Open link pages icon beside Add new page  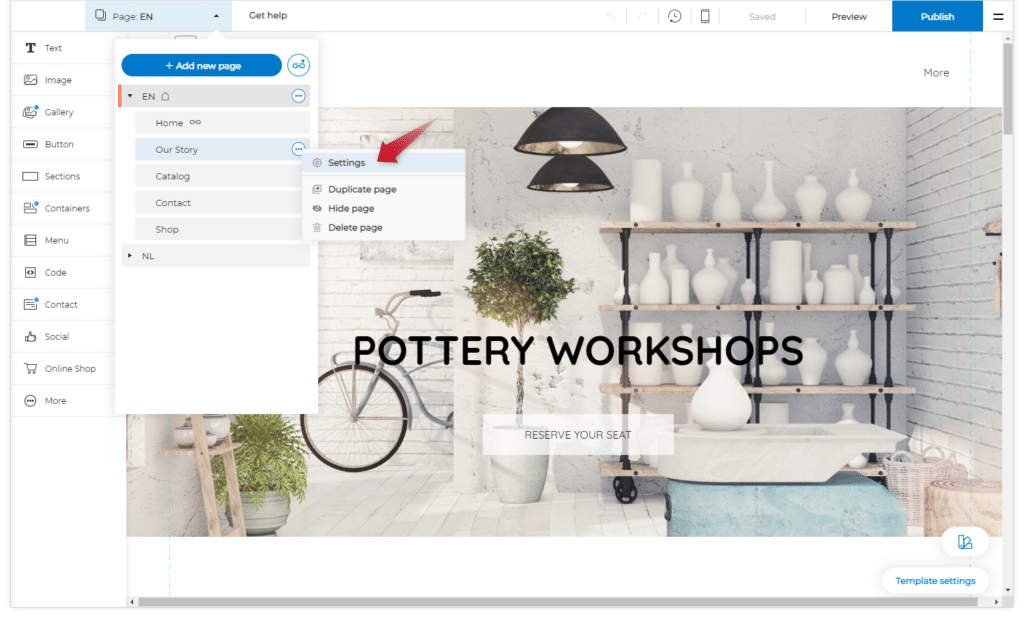(298, 65)
